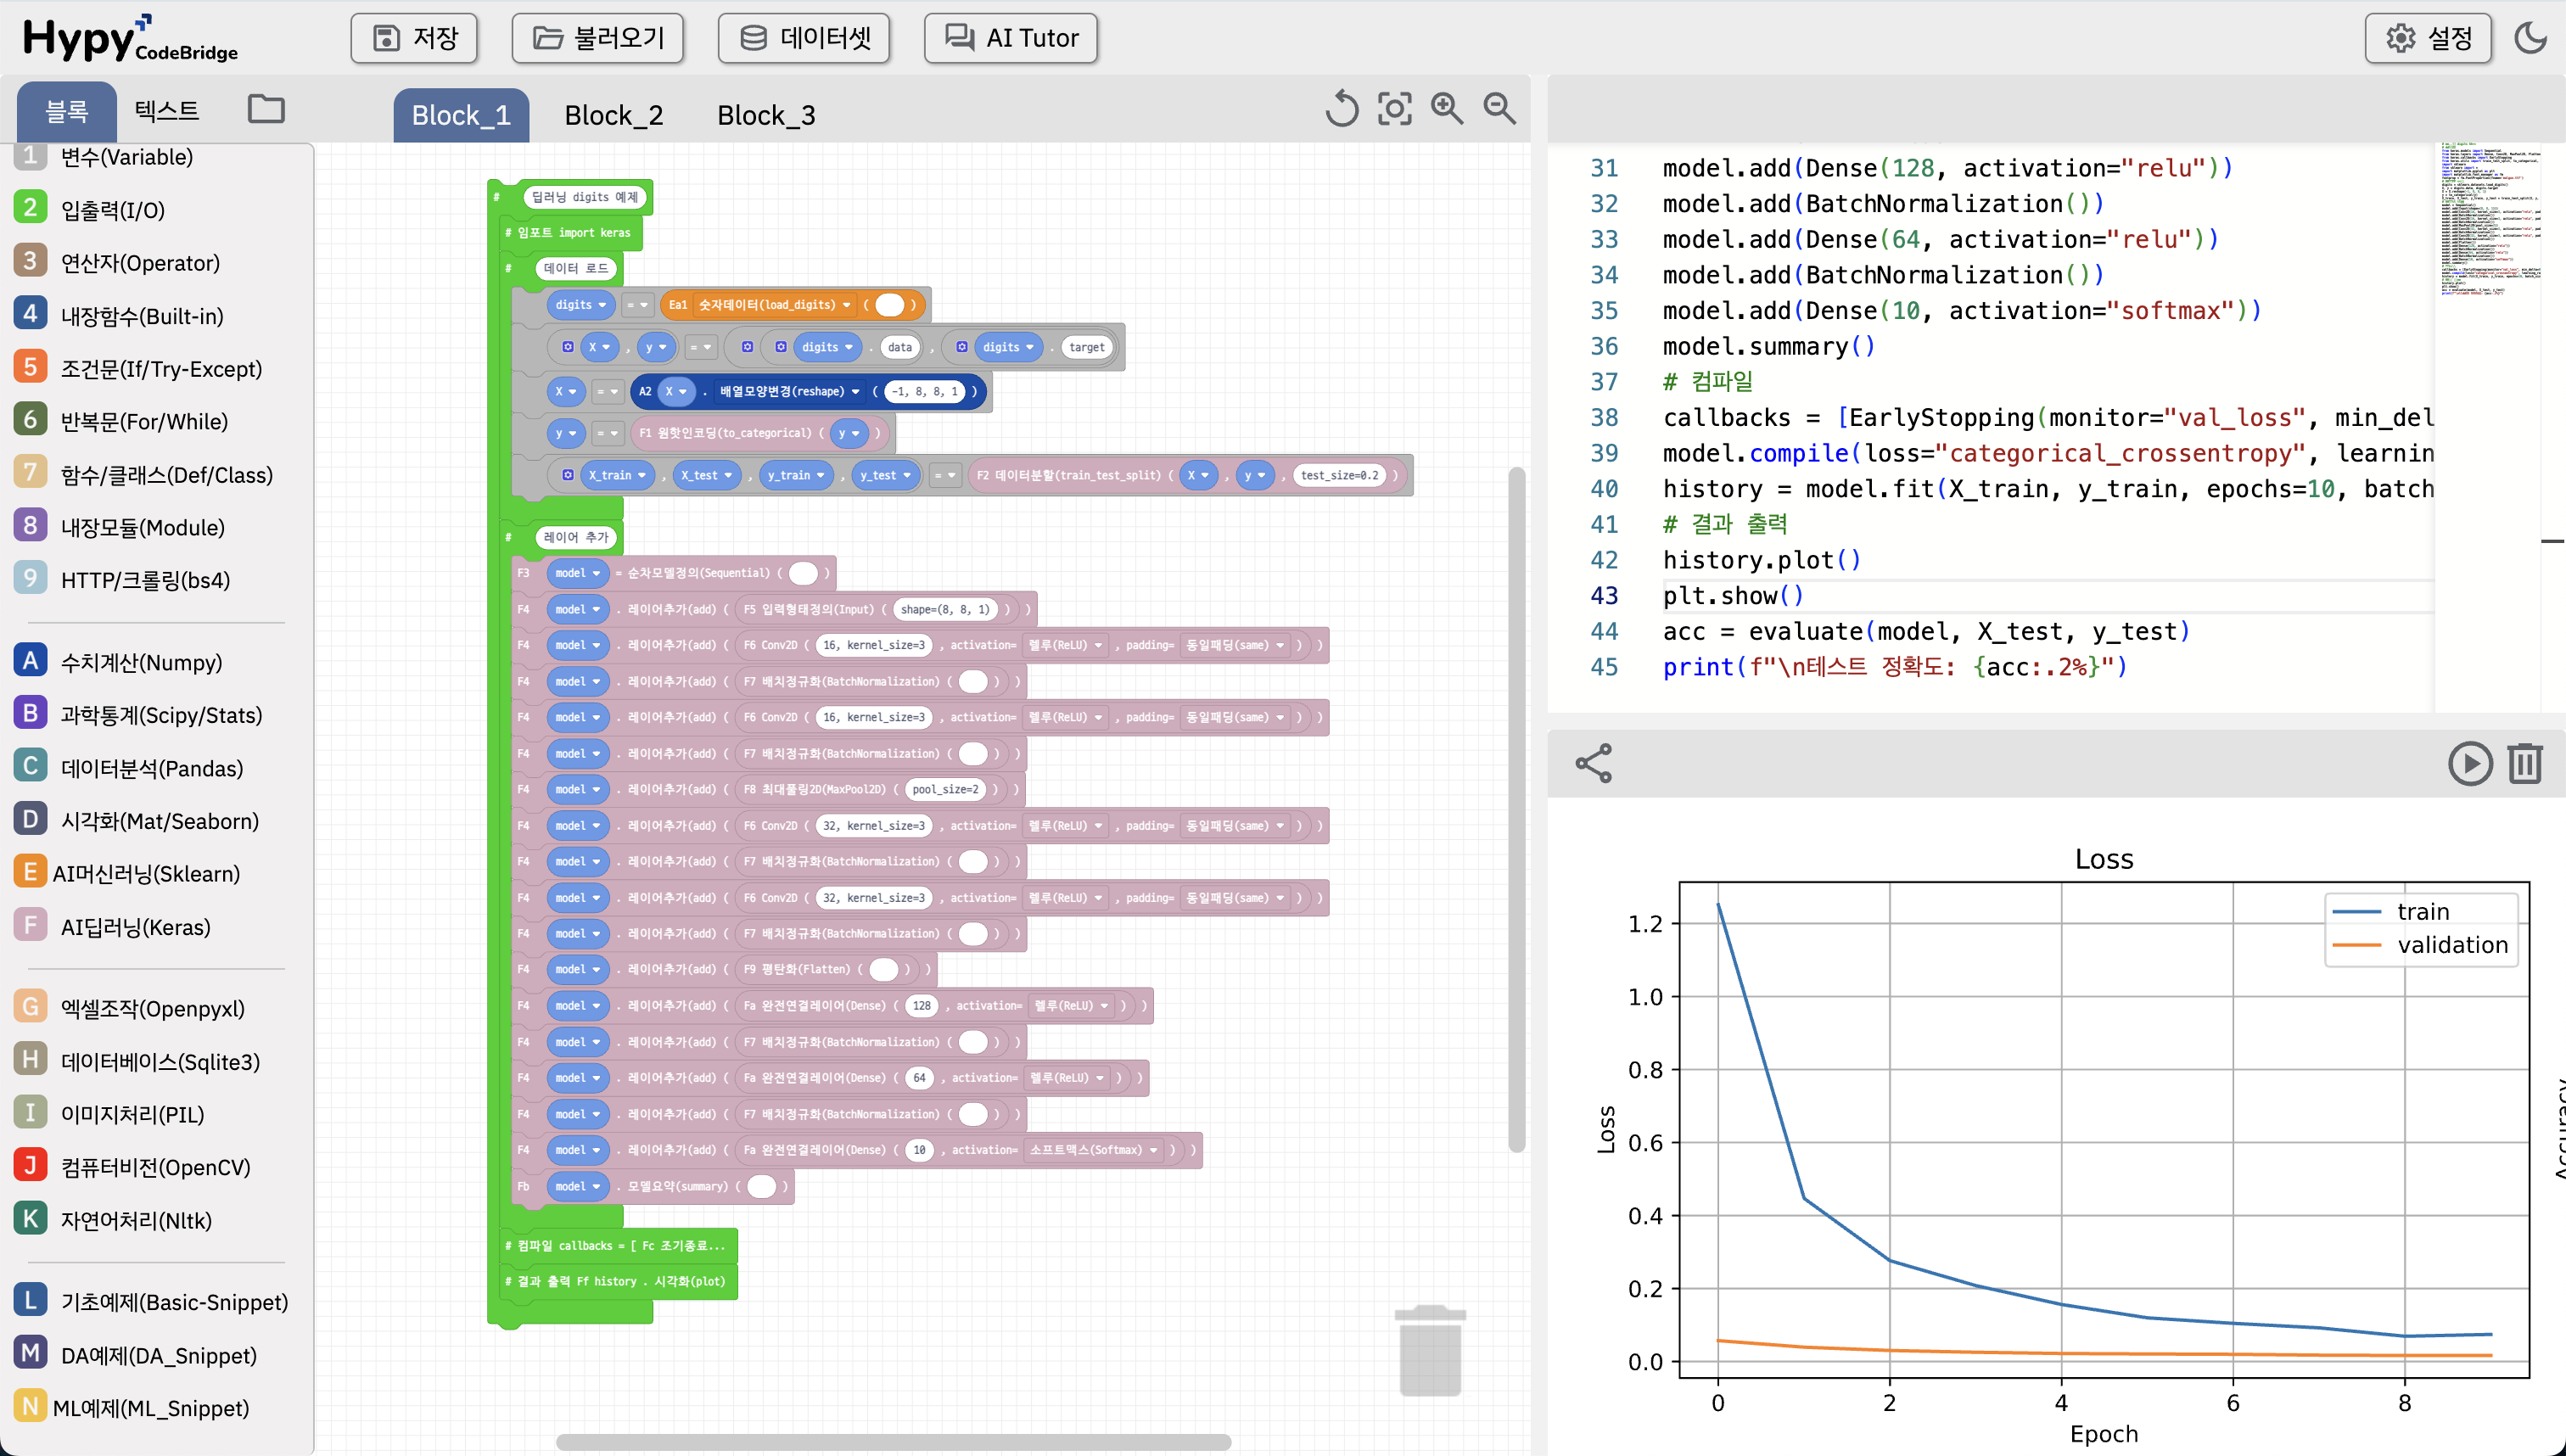Open the 소프트맥스(Softmax) activation dropdown
This screenshot has width=2566, height=1456.
tap(1094, 1150)
